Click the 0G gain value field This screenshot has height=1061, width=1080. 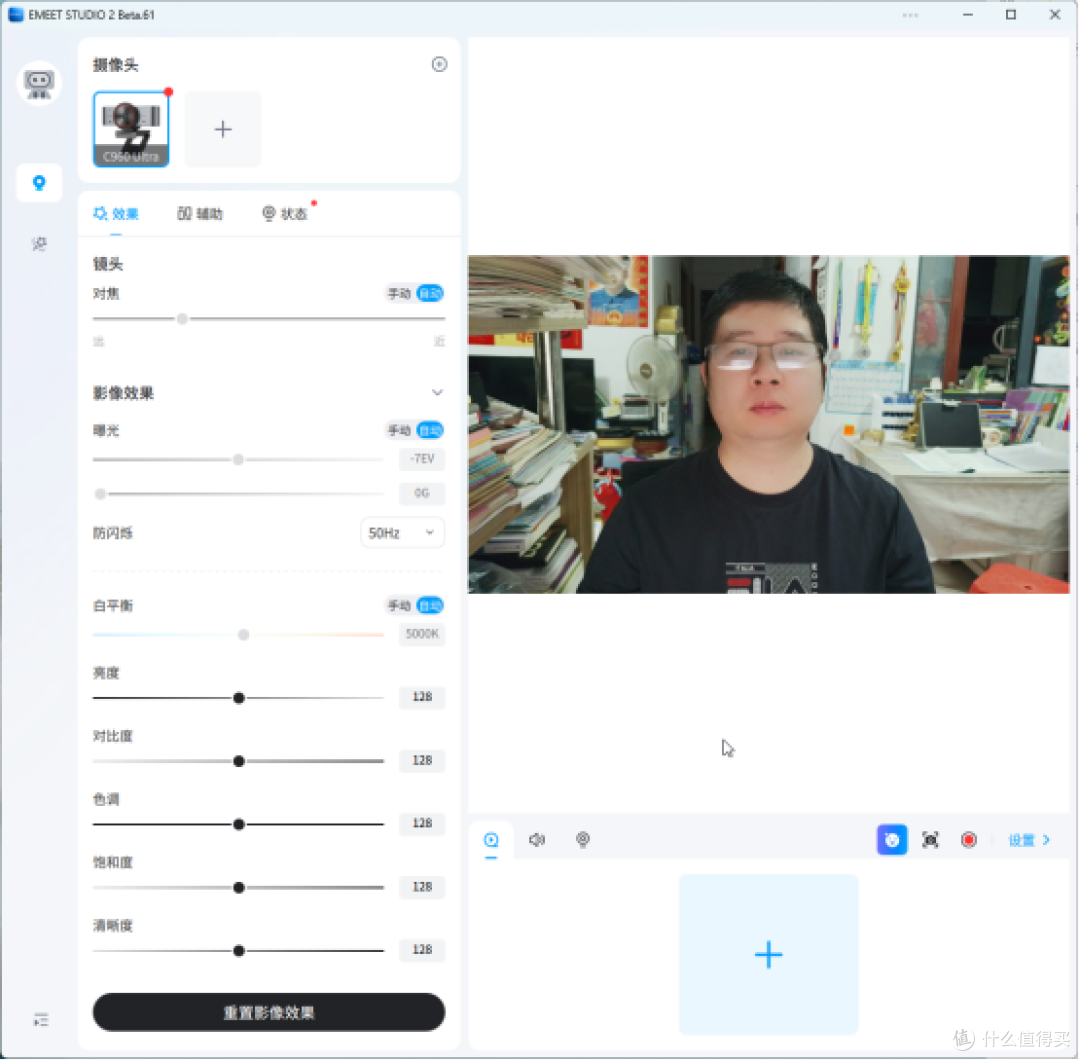click(422, 494)
